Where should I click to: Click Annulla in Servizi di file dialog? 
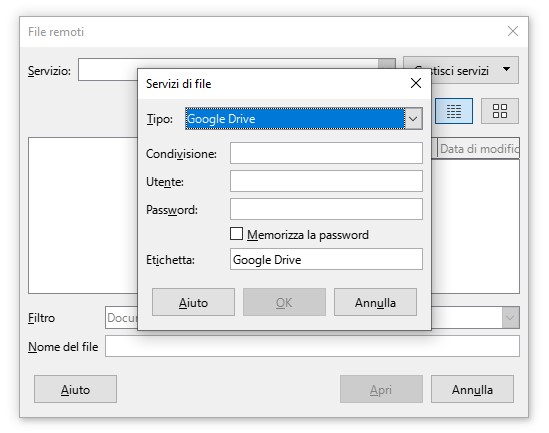tap(375, 302)
